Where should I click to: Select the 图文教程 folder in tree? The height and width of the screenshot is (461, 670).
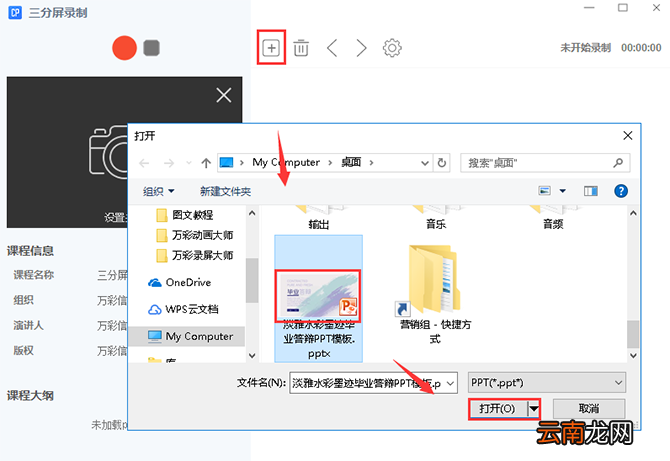pos(185,215)
